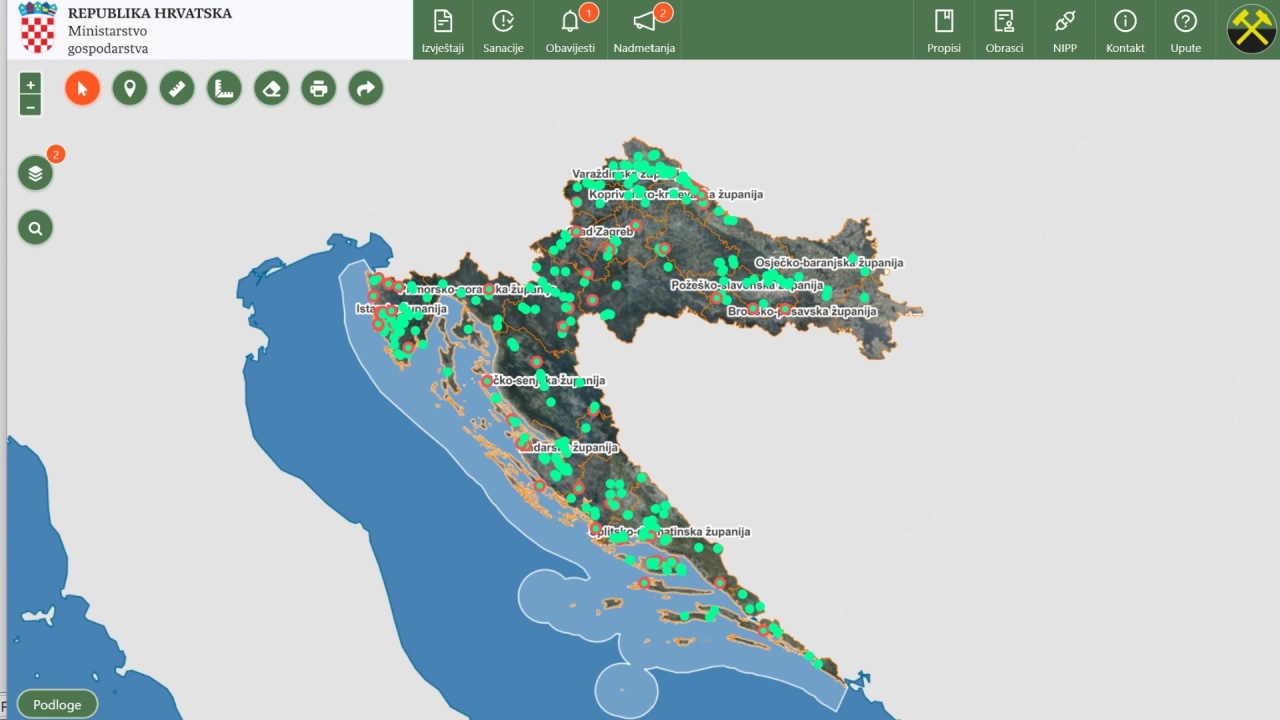1280x720 pixels.
Task: Zoom in with the plus button
Action: coord(31,85)
